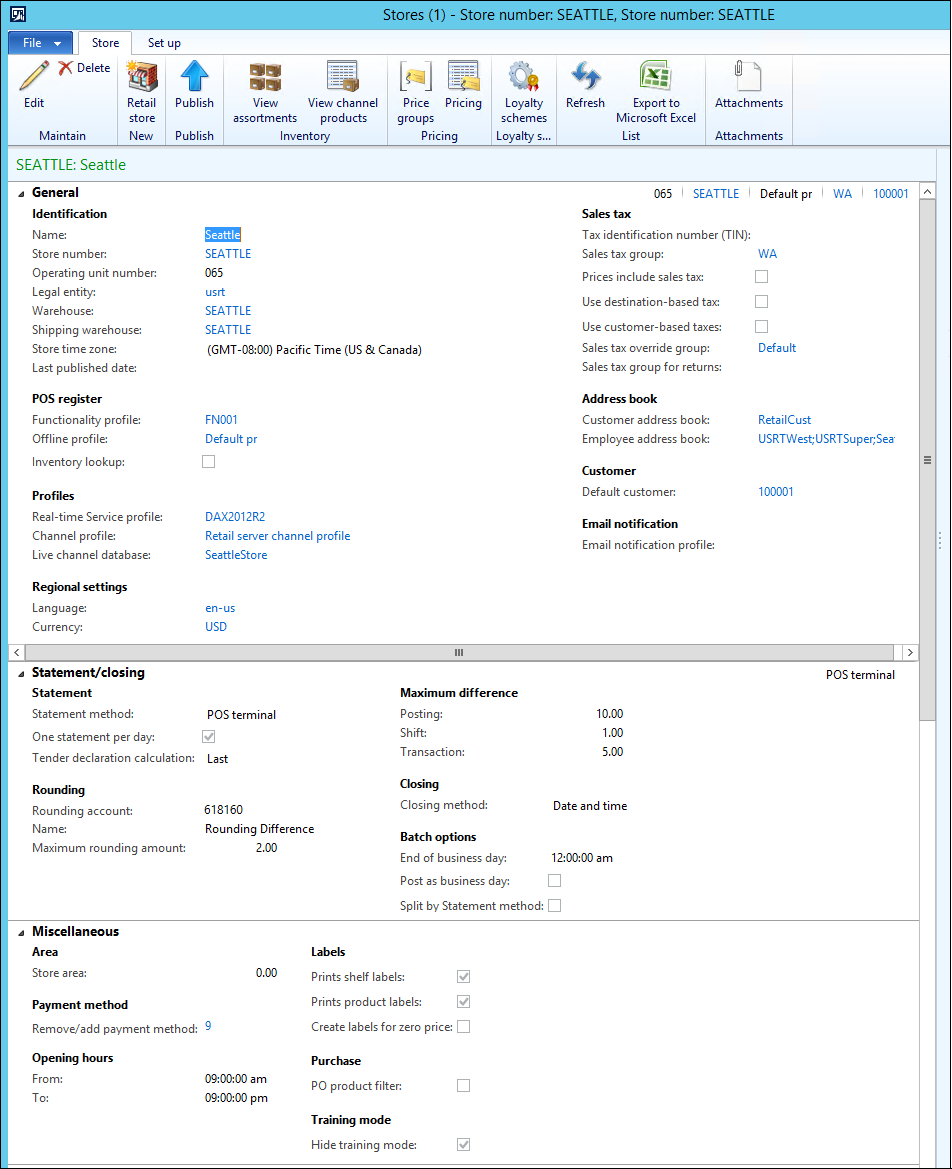Click the horizontal scrollbar in General
The width and height of the screenshot is (952, 1169).
[x=459, y=652]
